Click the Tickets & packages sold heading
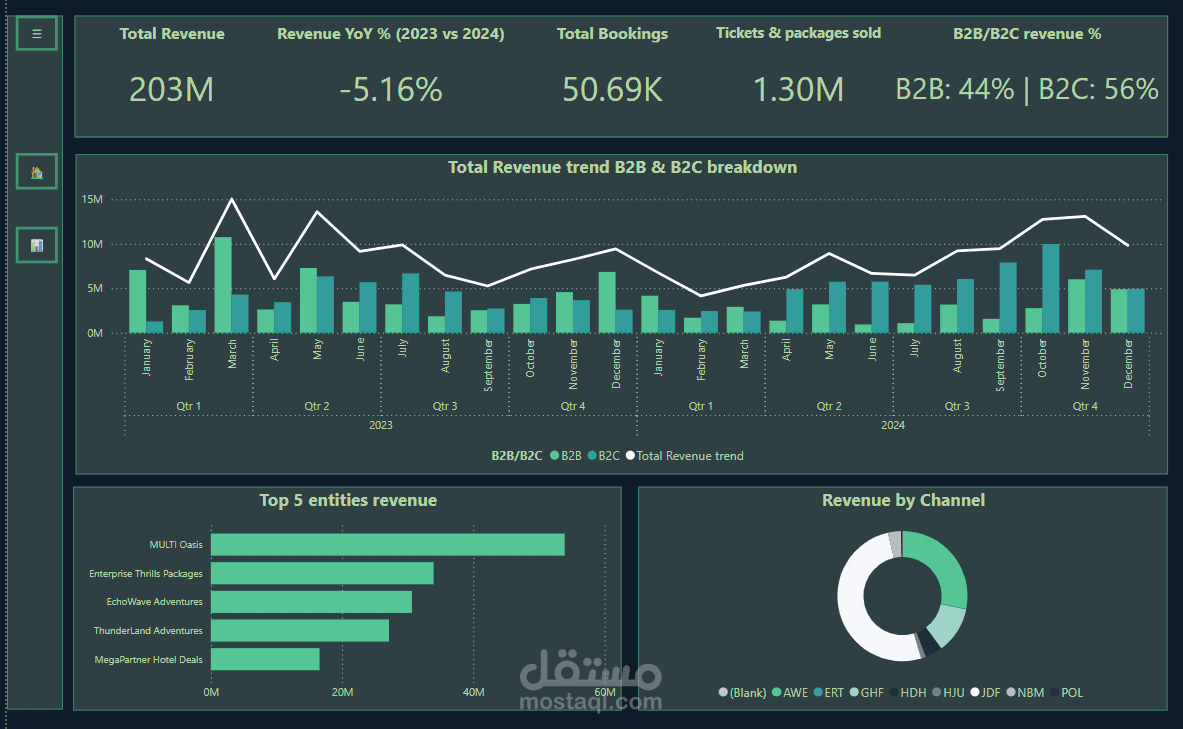Image resolution: width=1183 pixels, height=729 pixels. tap(798, 33)
